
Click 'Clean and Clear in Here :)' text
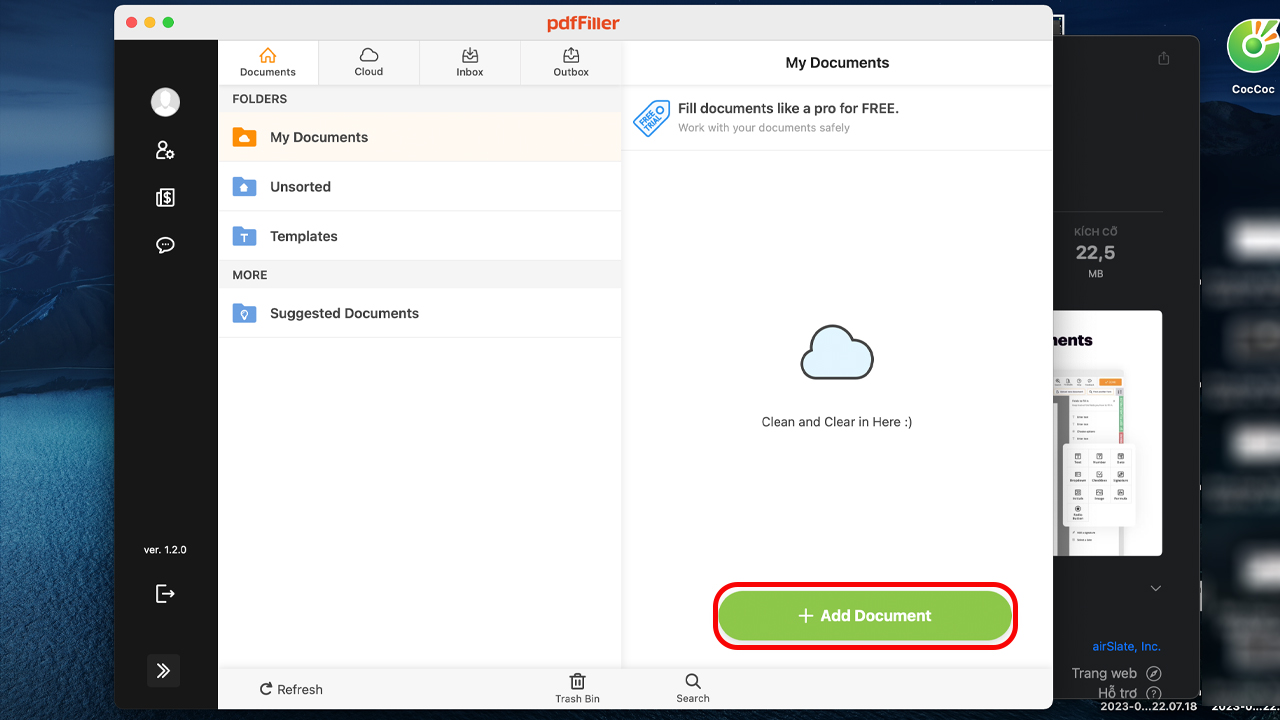[837, 422]
